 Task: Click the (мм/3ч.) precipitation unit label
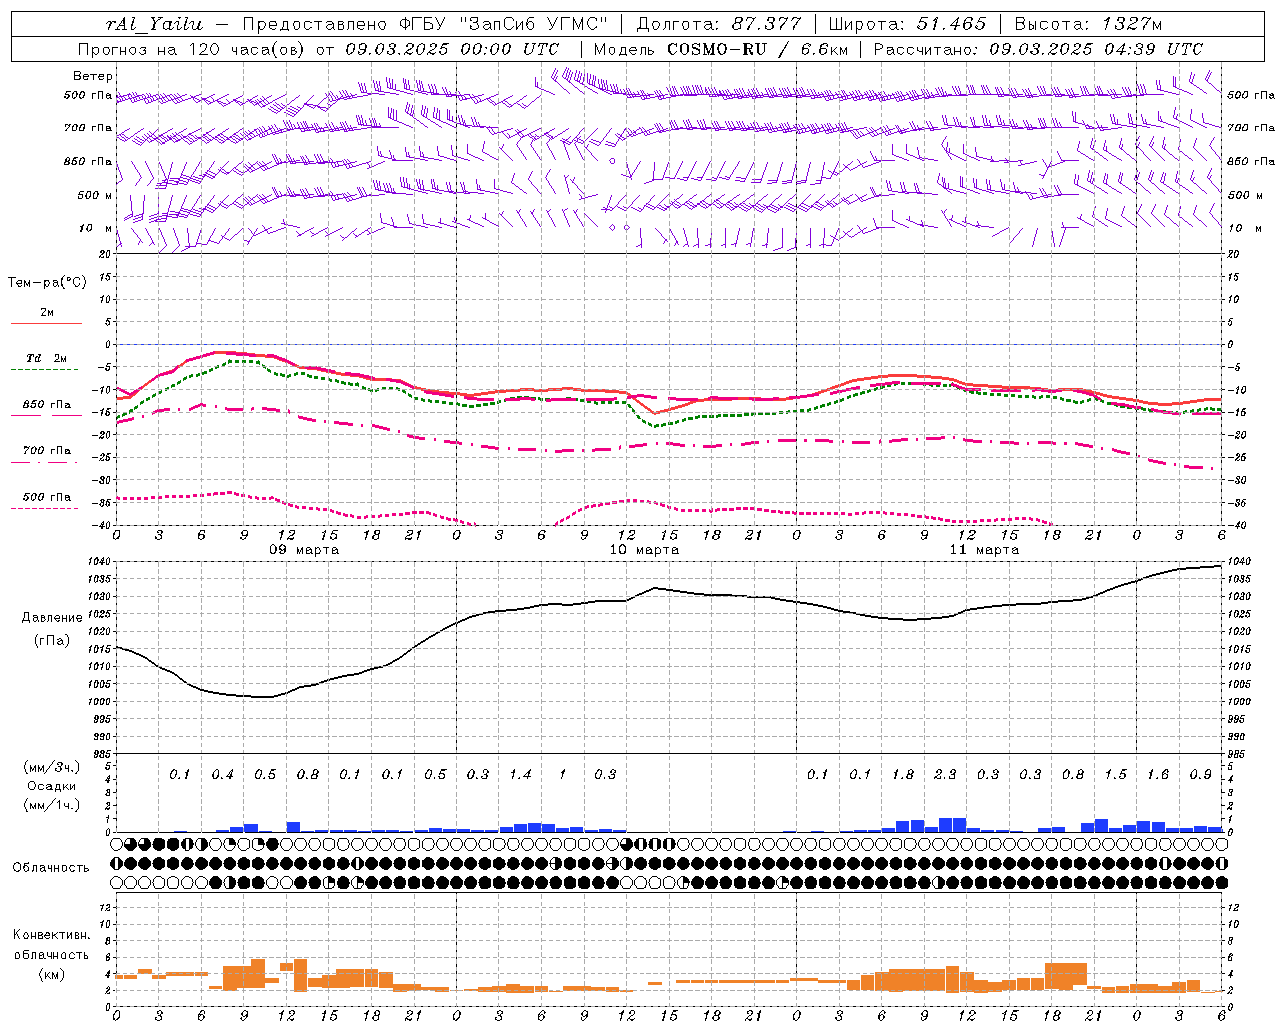[x=52, y=767]
